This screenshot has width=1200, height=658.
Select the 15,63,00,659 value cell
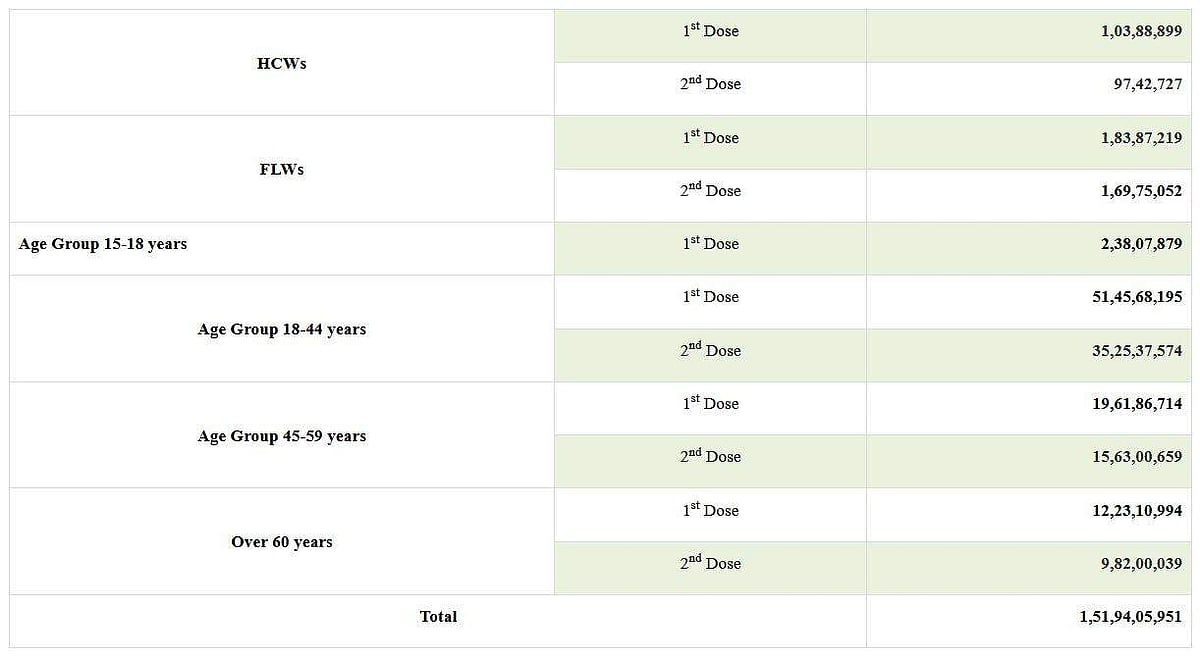click(x=1137, y=457)
